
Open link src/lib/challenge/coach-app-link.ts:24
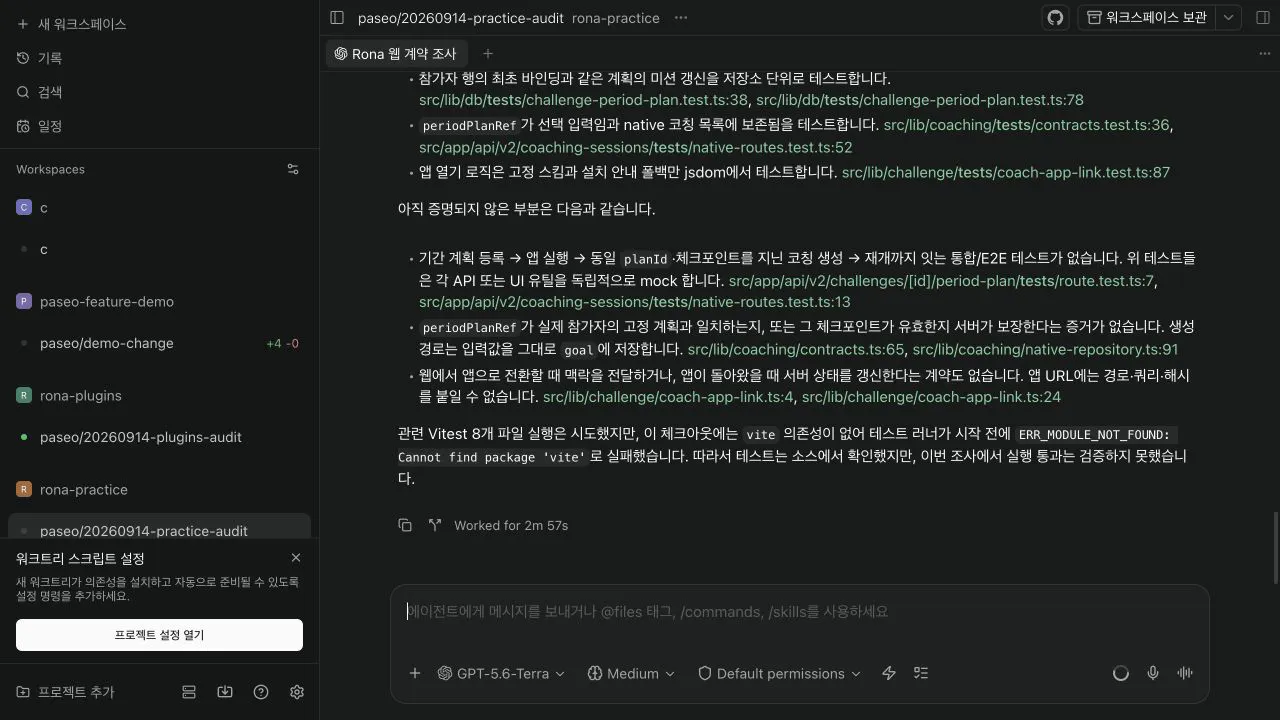(931, 397)
